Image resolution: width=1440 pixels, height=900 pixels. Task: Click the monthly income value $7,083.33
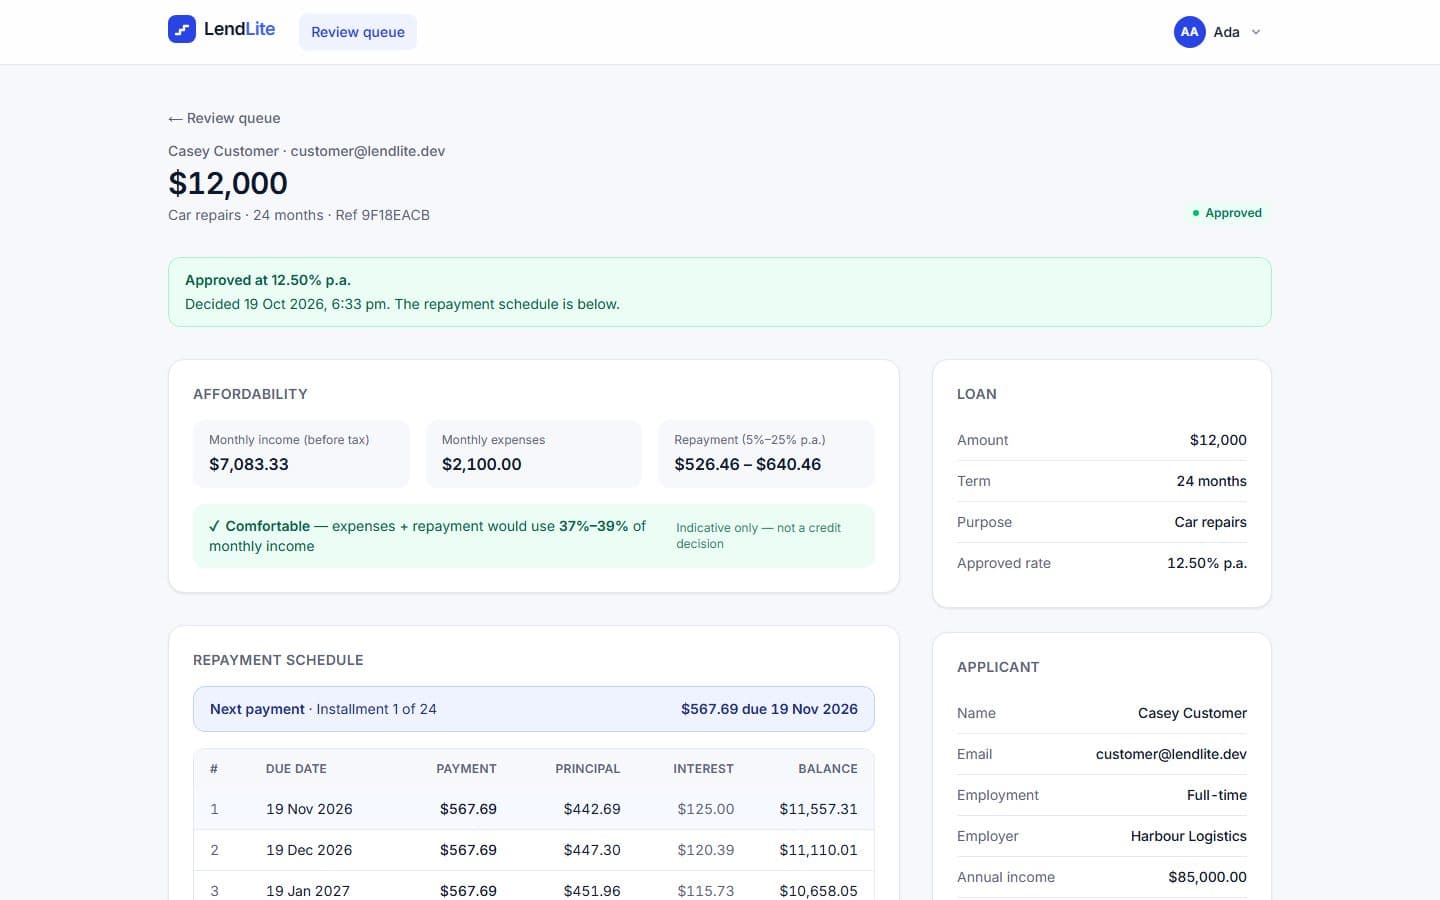pyautogui.click(x=249, y=464)
